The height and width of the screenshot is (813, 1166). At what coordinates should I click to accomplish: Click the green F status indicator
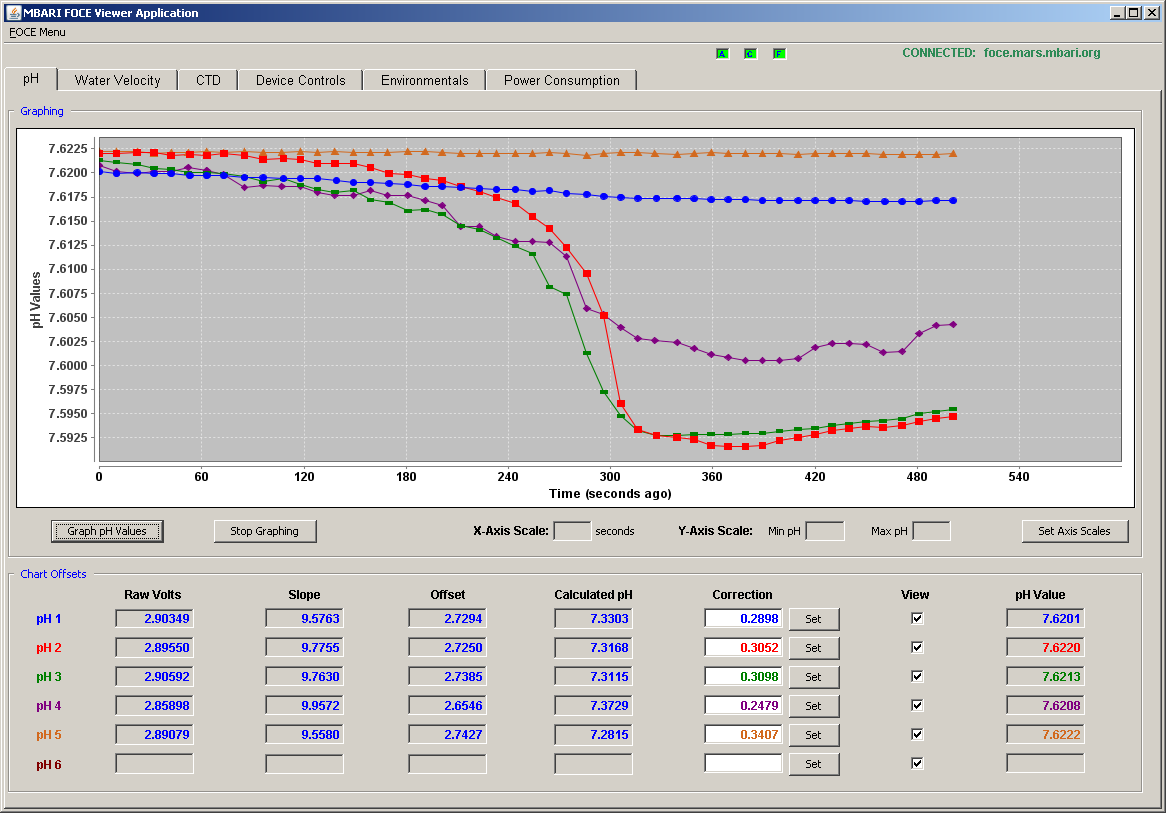(779, 54)
